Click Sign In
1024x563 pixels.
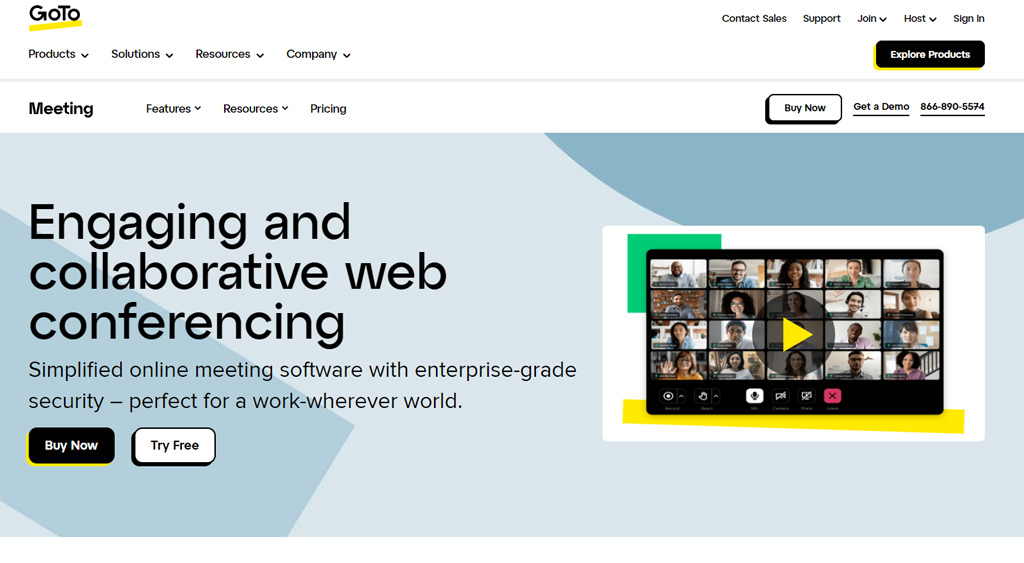click(968, 18)
